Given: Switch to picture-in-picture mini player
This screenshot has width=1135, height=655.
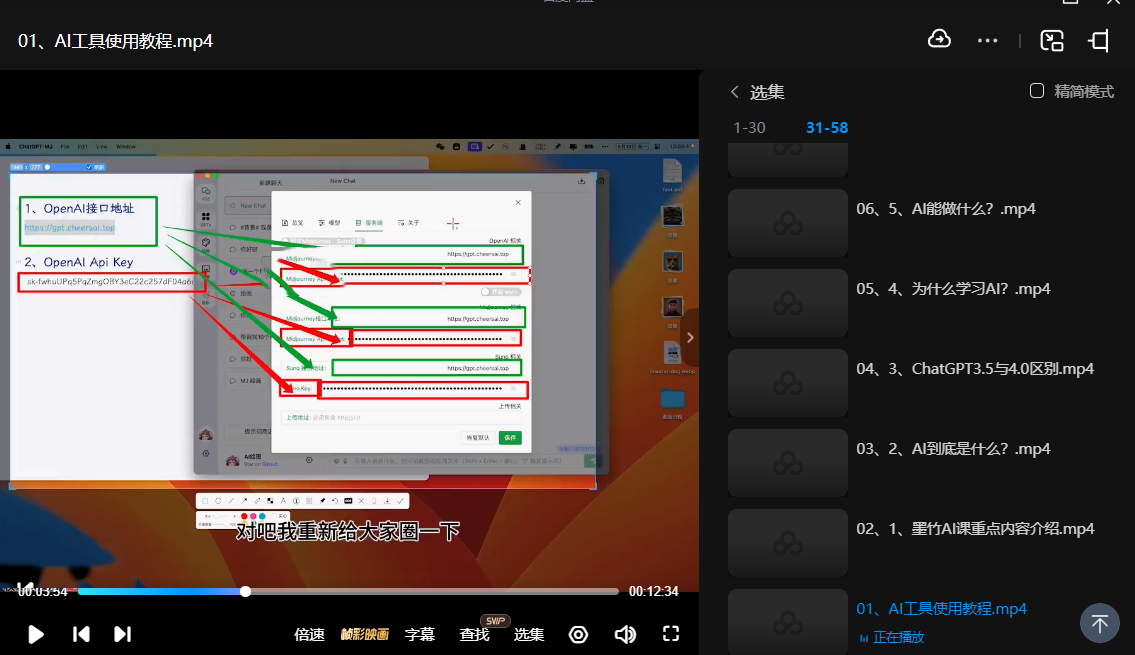Looking at the screenshot, I should pos(1052,41).
